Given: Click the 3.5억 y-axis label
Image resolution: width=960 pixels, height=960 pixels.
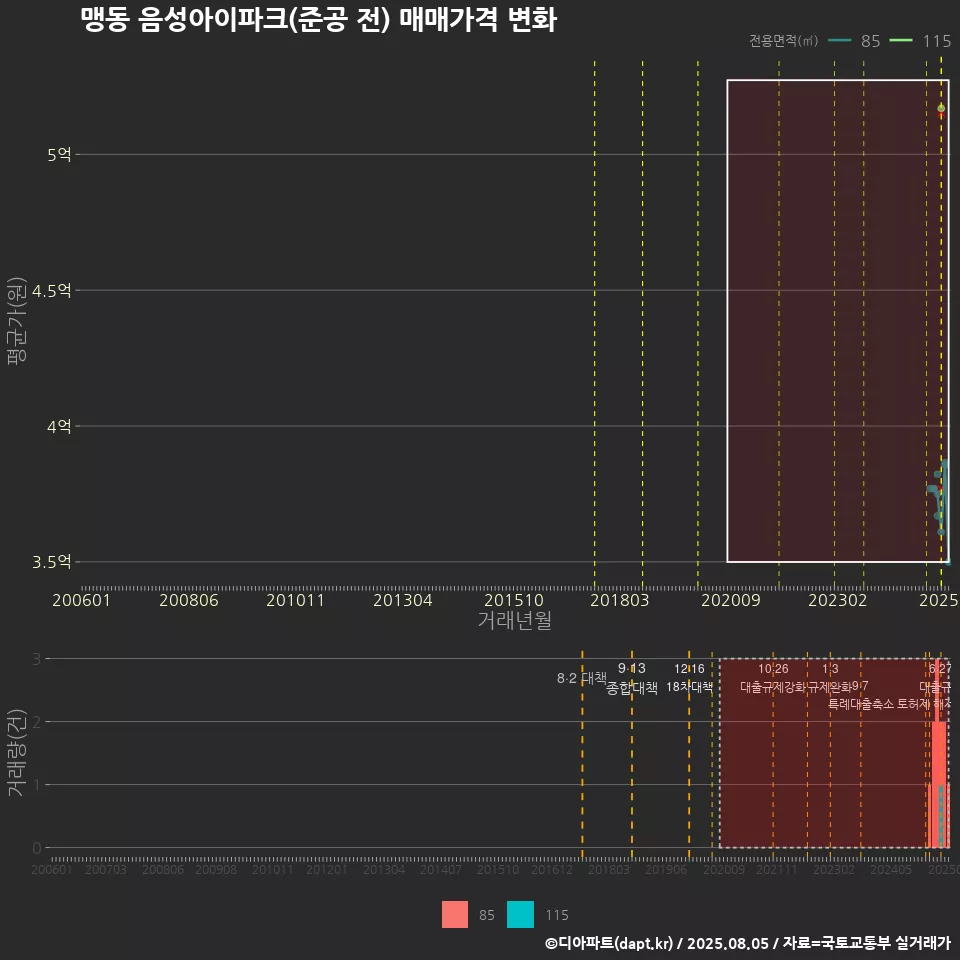Looking at the screenshot, I should point(51,562).
